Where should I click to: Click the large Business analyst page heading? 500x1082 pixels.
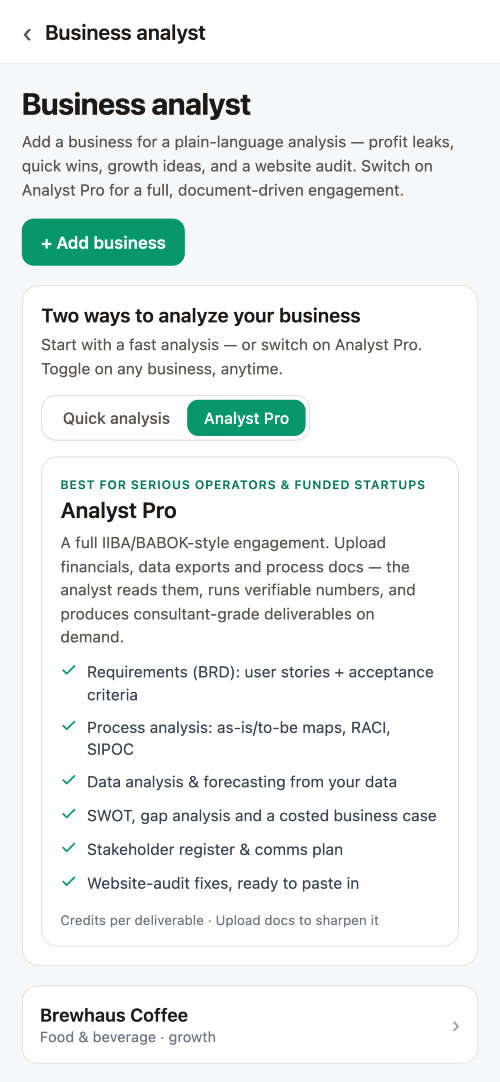click(137, 105)
